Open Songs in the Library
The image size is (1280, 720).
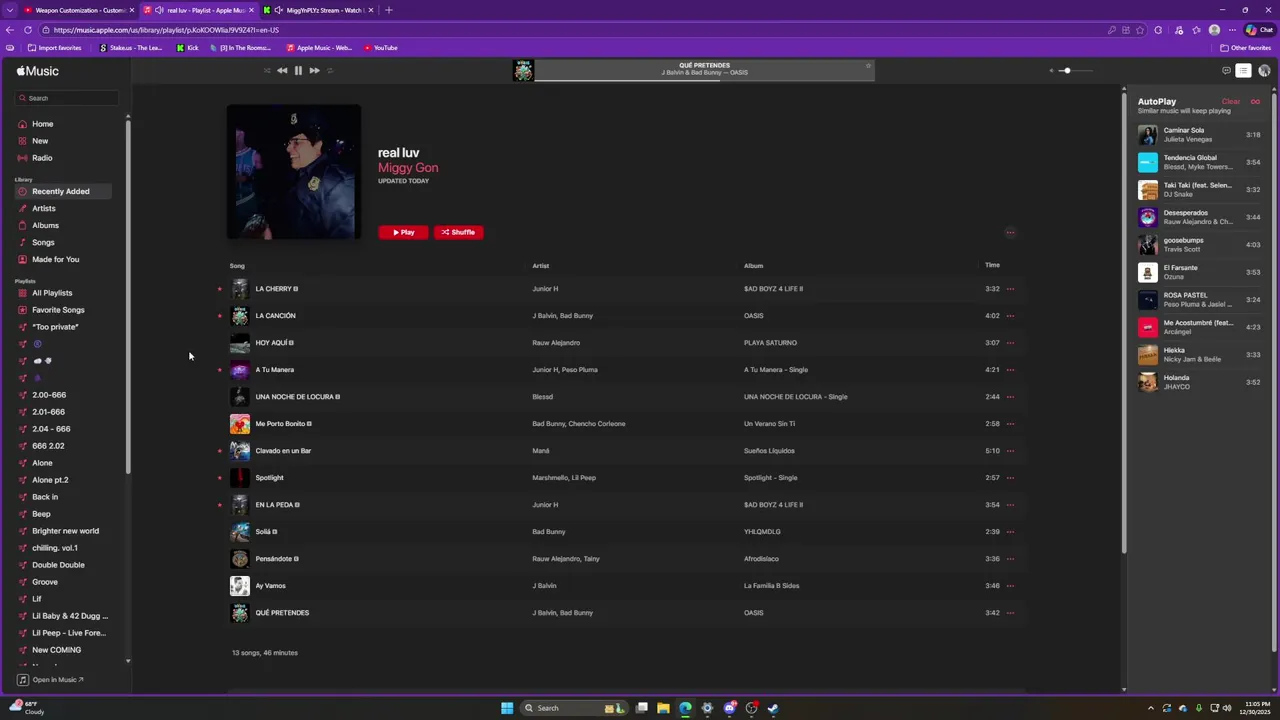(43, 242)
